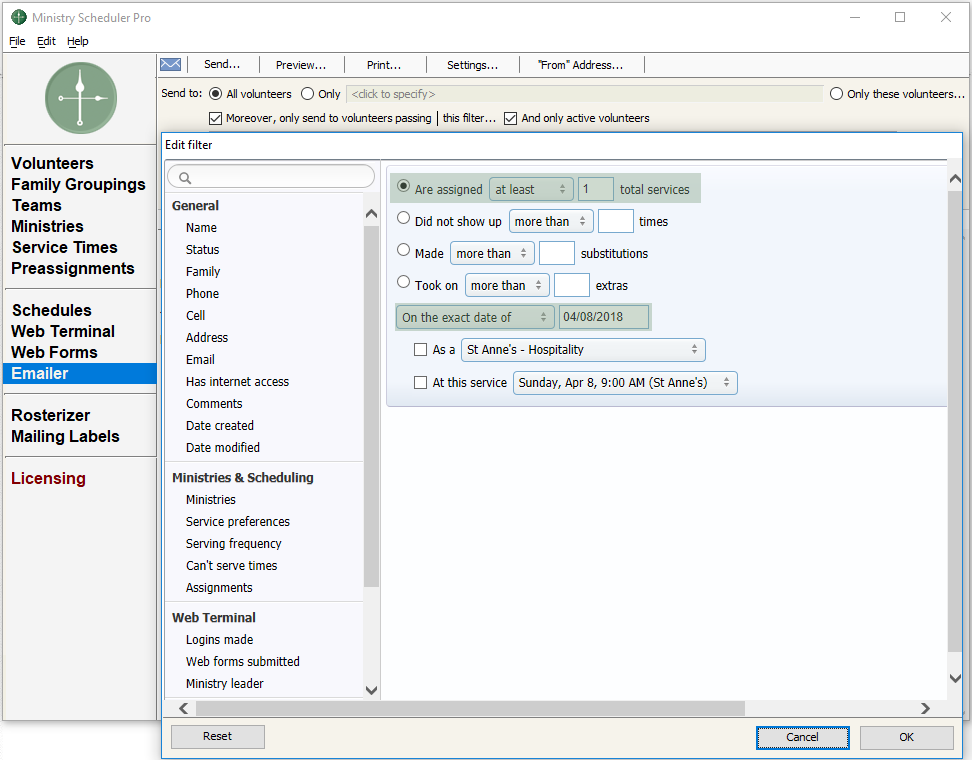Click the envelope icon in the emailer toolbar

click(x=170, y=64)
